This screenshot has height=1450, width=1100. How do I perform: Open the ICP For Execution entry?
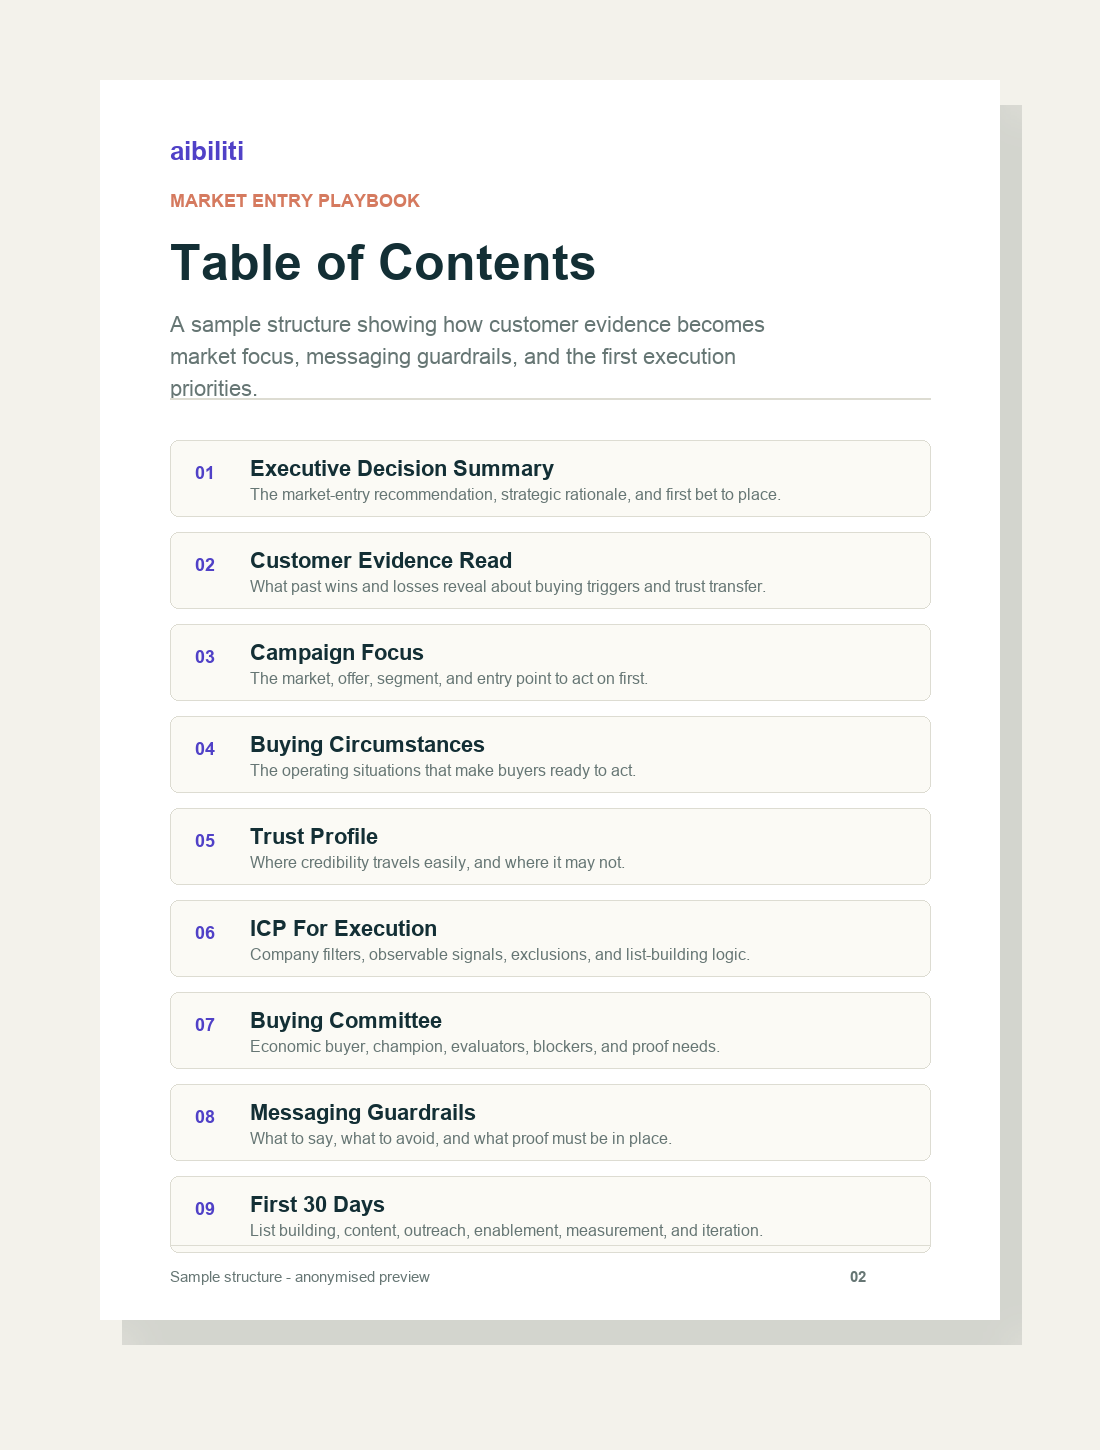pyautogui.click(x=550, y=939)
